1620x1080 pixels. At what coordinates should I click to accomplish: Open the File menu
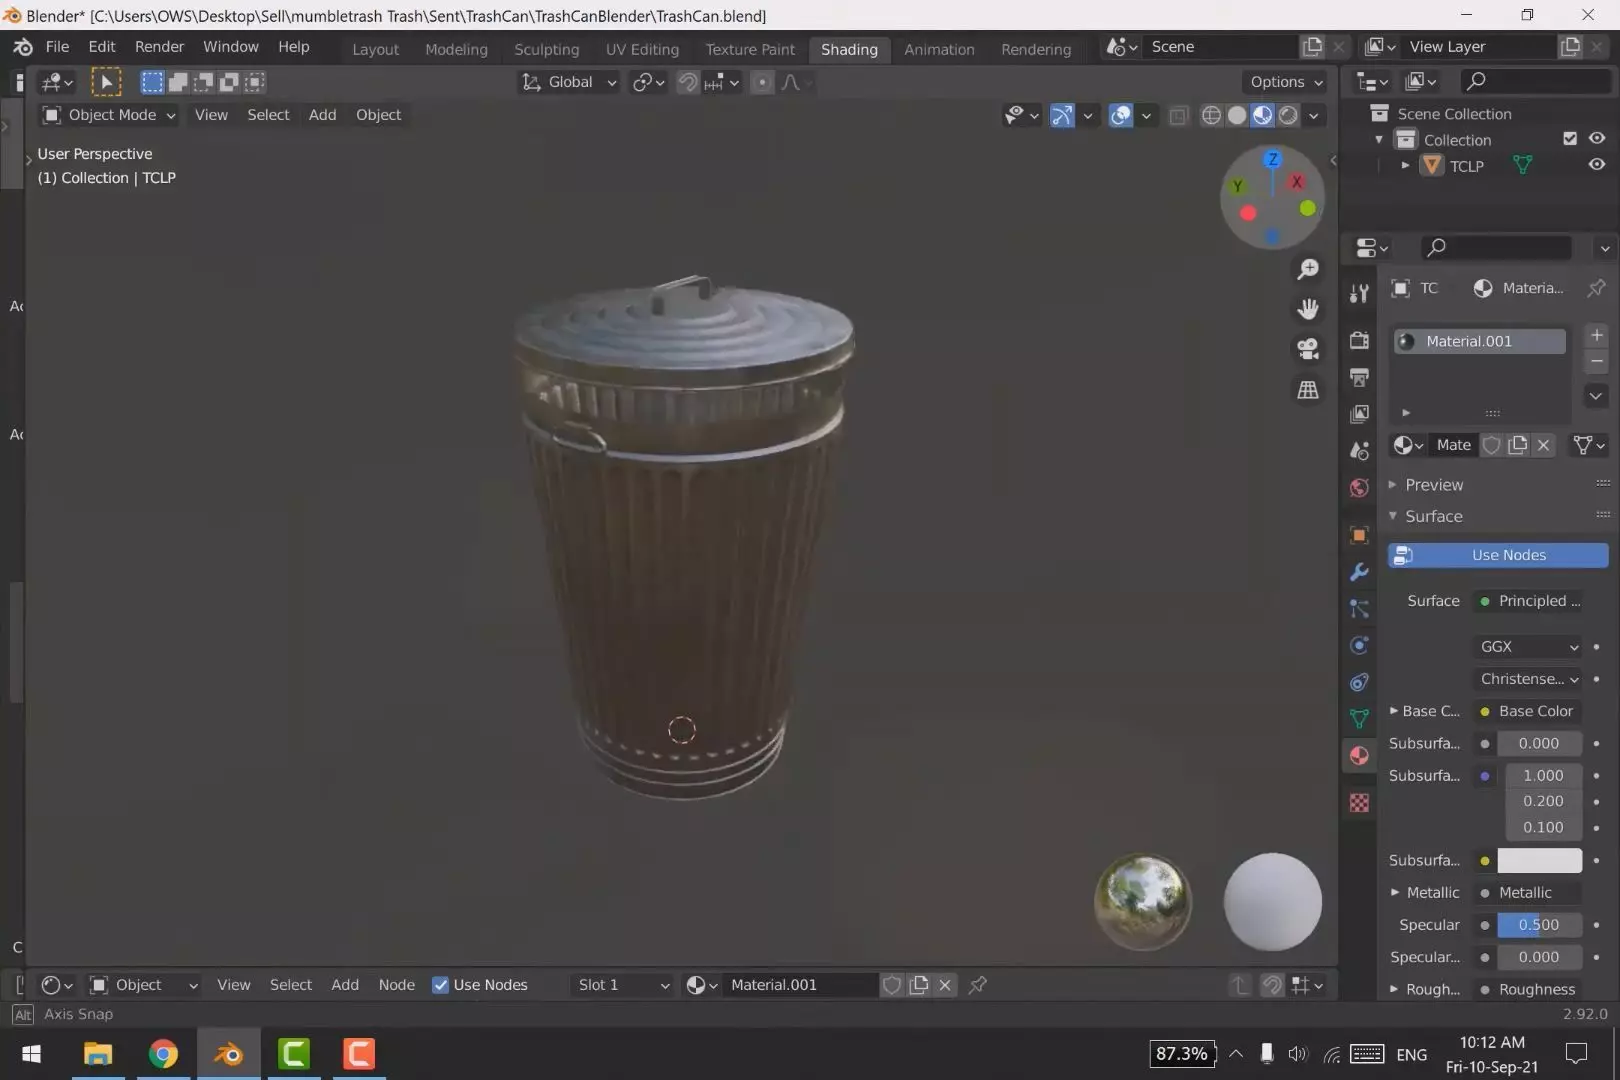point(57,47)
